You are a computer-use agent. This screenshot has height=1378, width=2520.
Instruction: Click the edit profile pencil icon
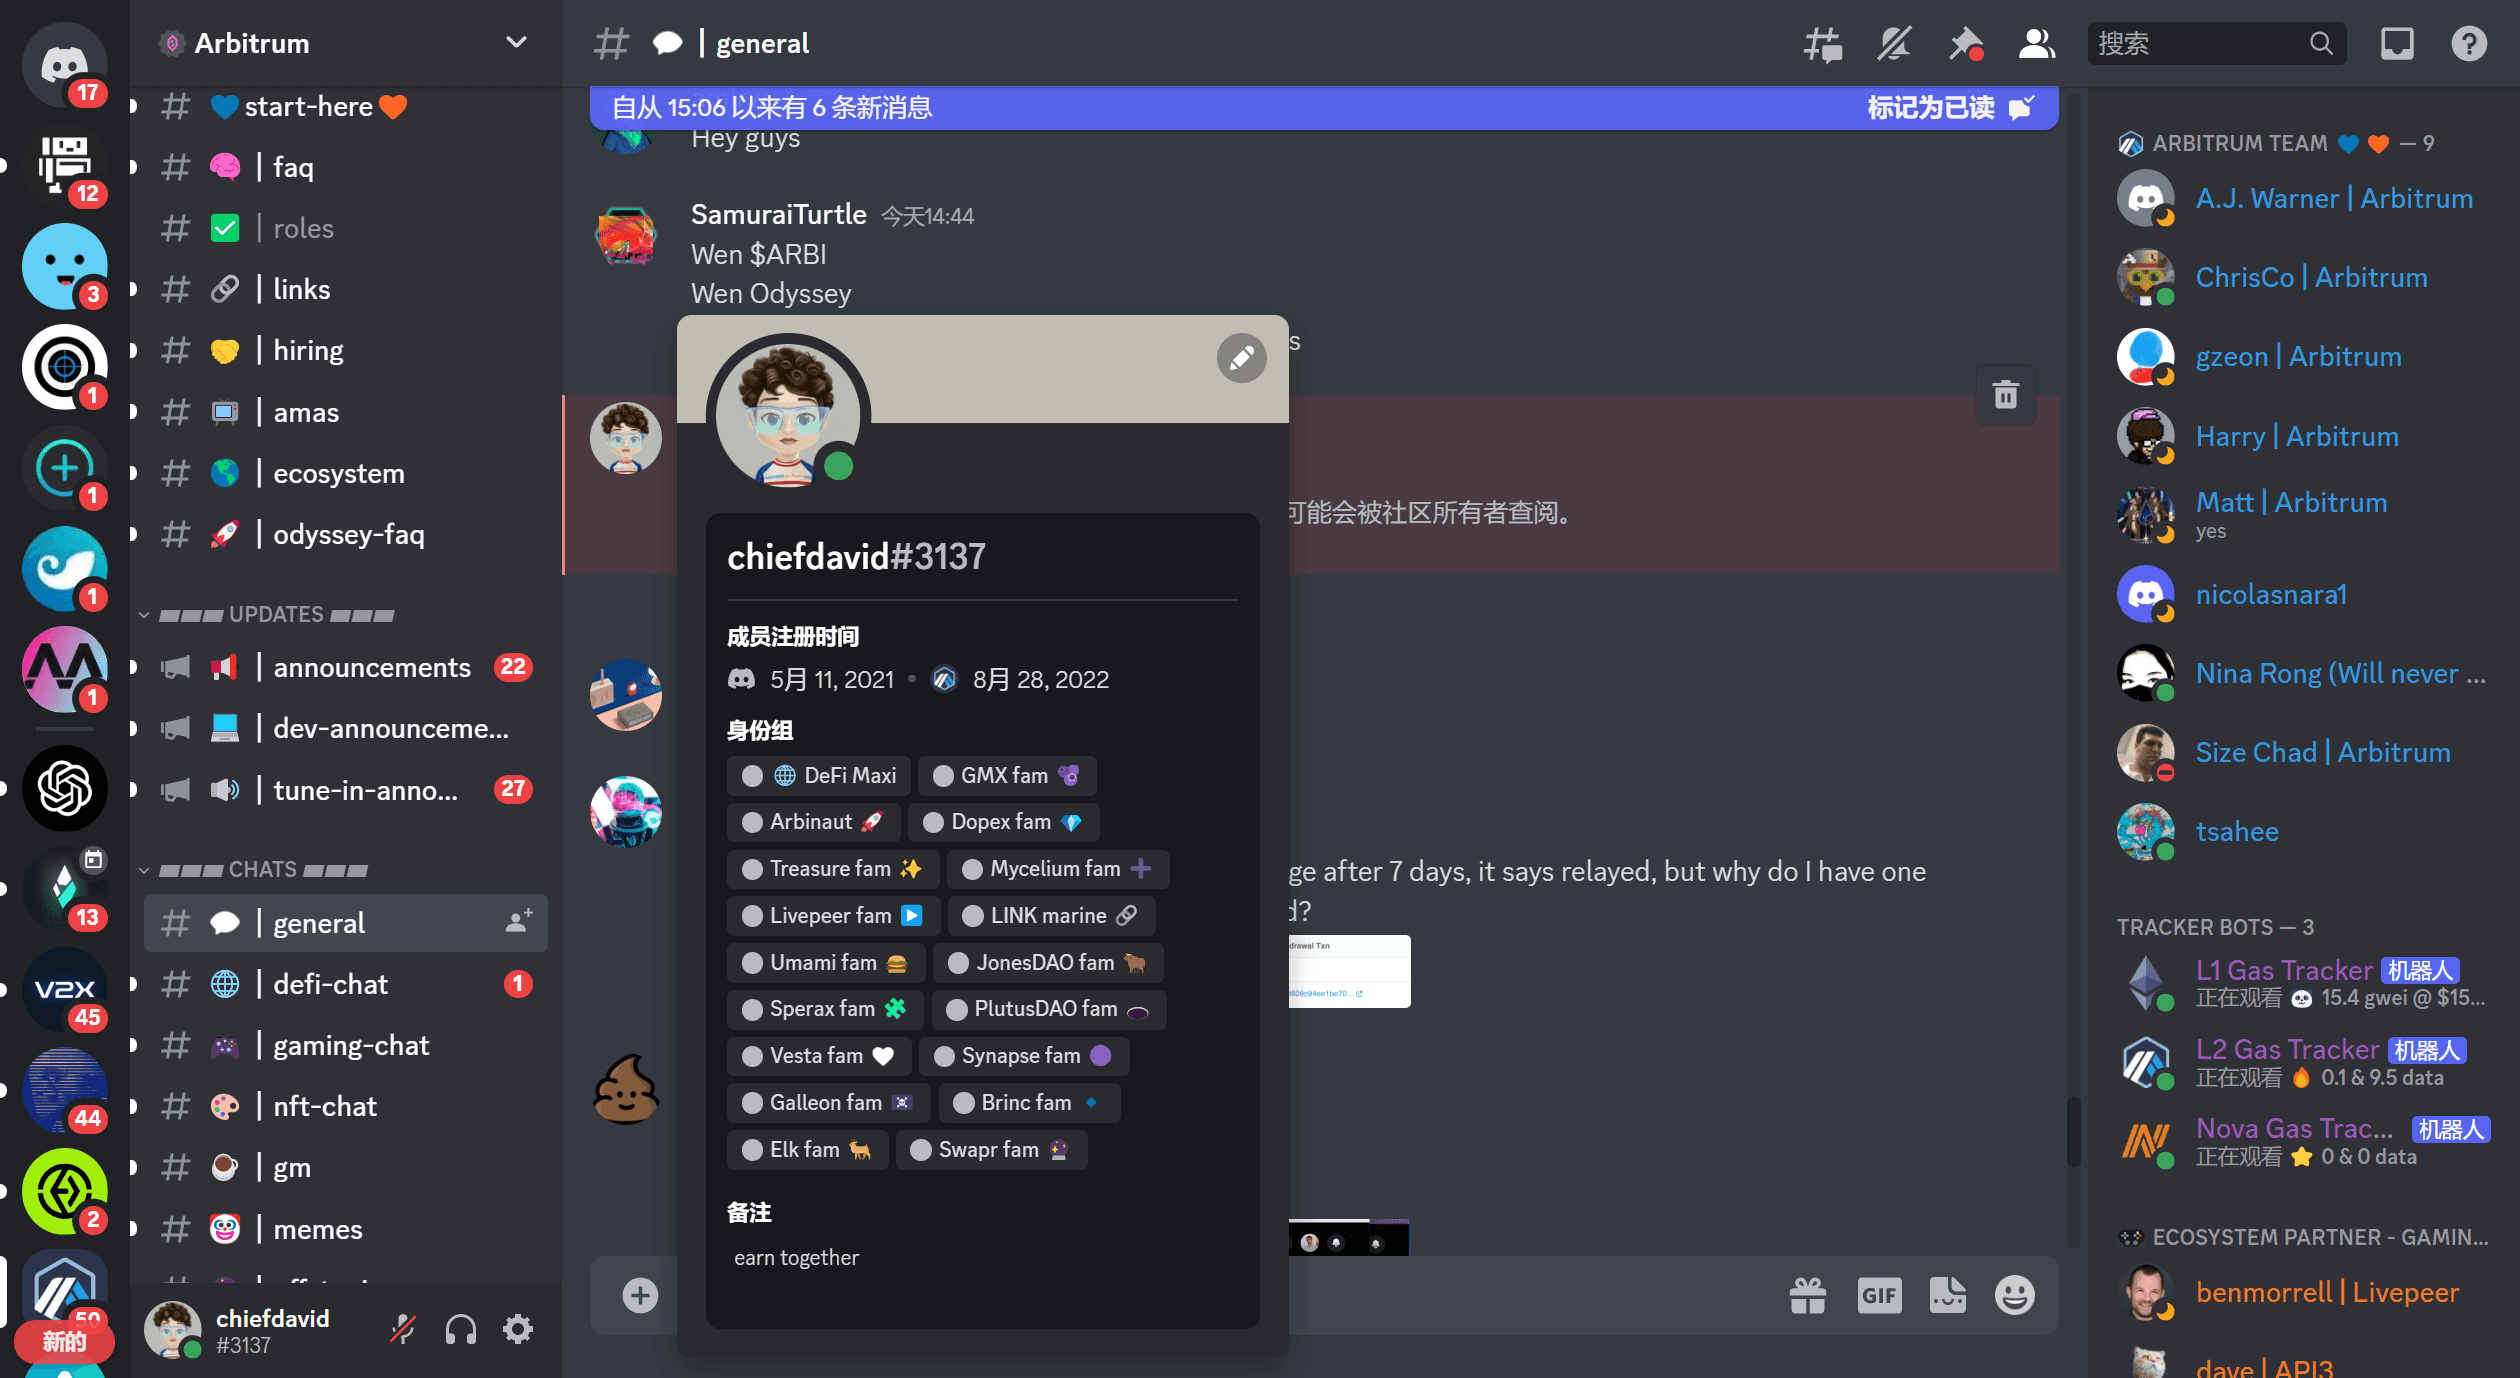point(1239,358)
